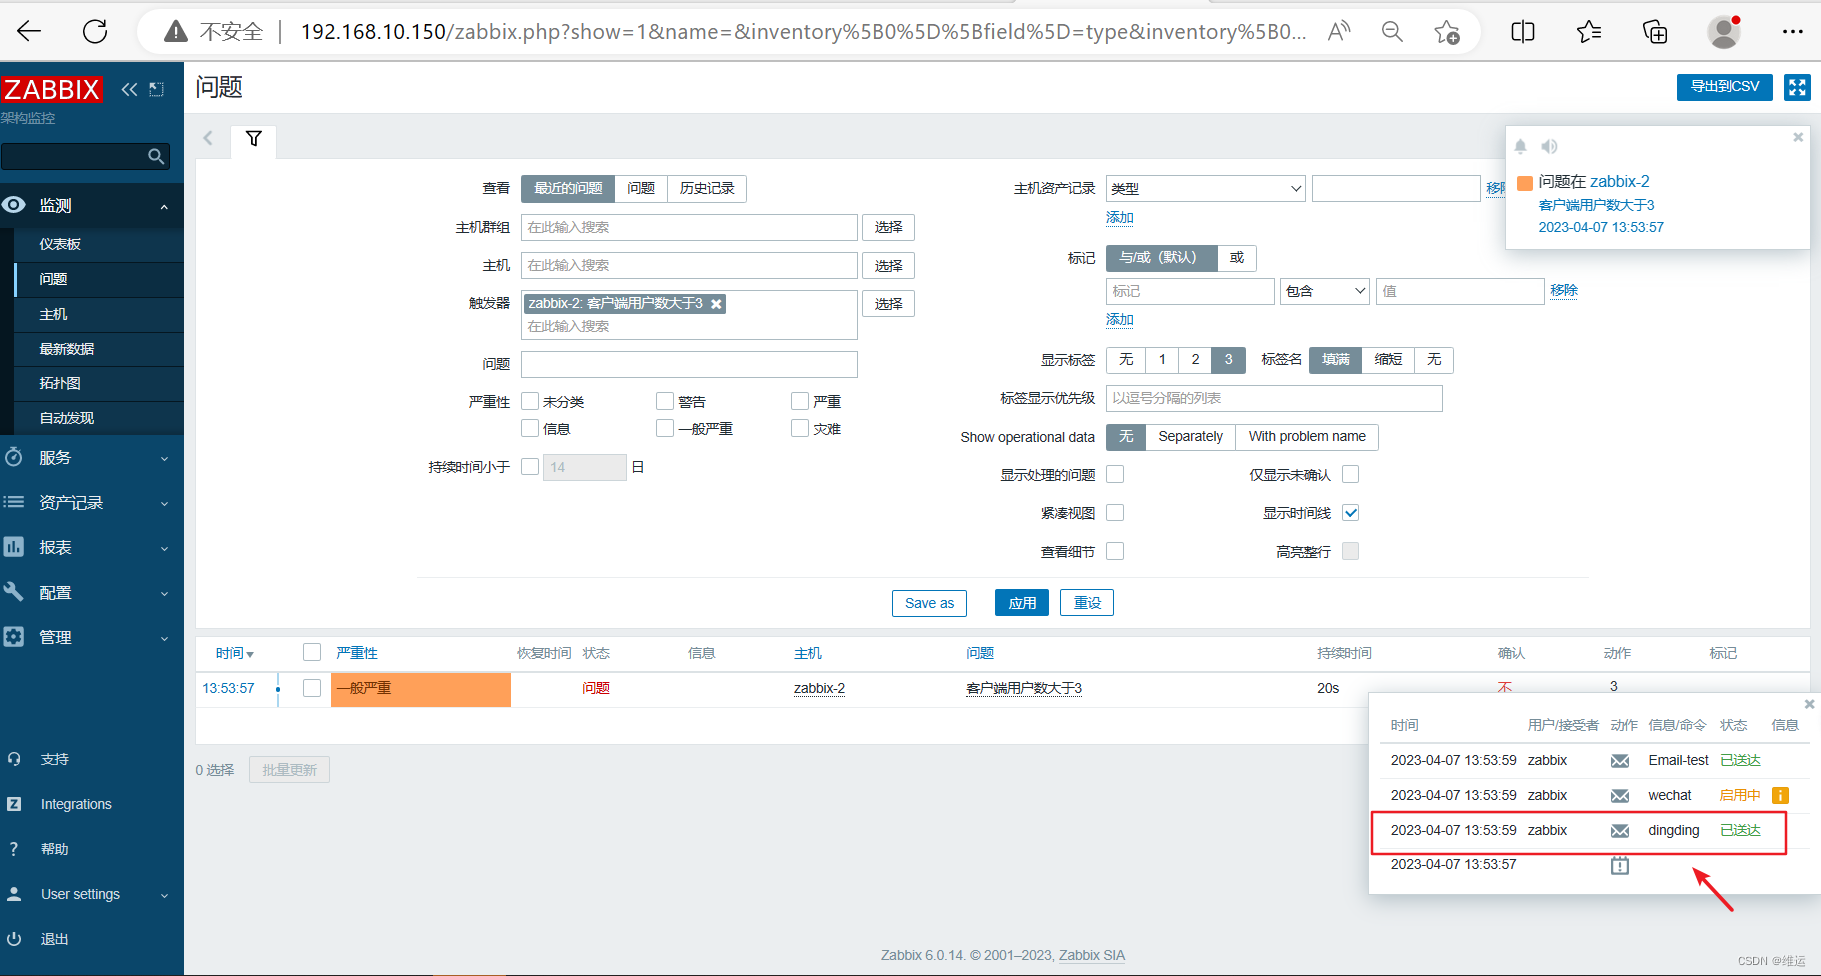The height and width of the screenshot is (976, 1821).
Task: Expand User settings sidebar menu
Action: point(92,894)
